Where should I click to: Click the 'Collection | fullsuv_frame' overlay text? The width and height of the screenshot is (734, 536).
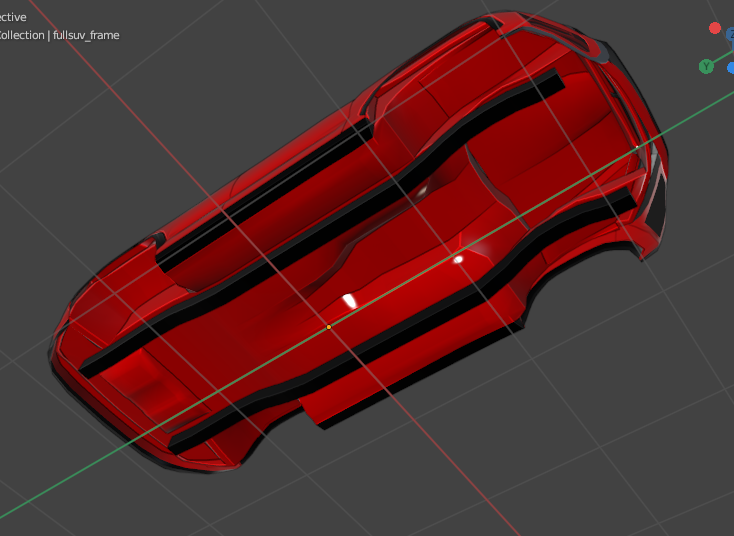pos(59,35)
